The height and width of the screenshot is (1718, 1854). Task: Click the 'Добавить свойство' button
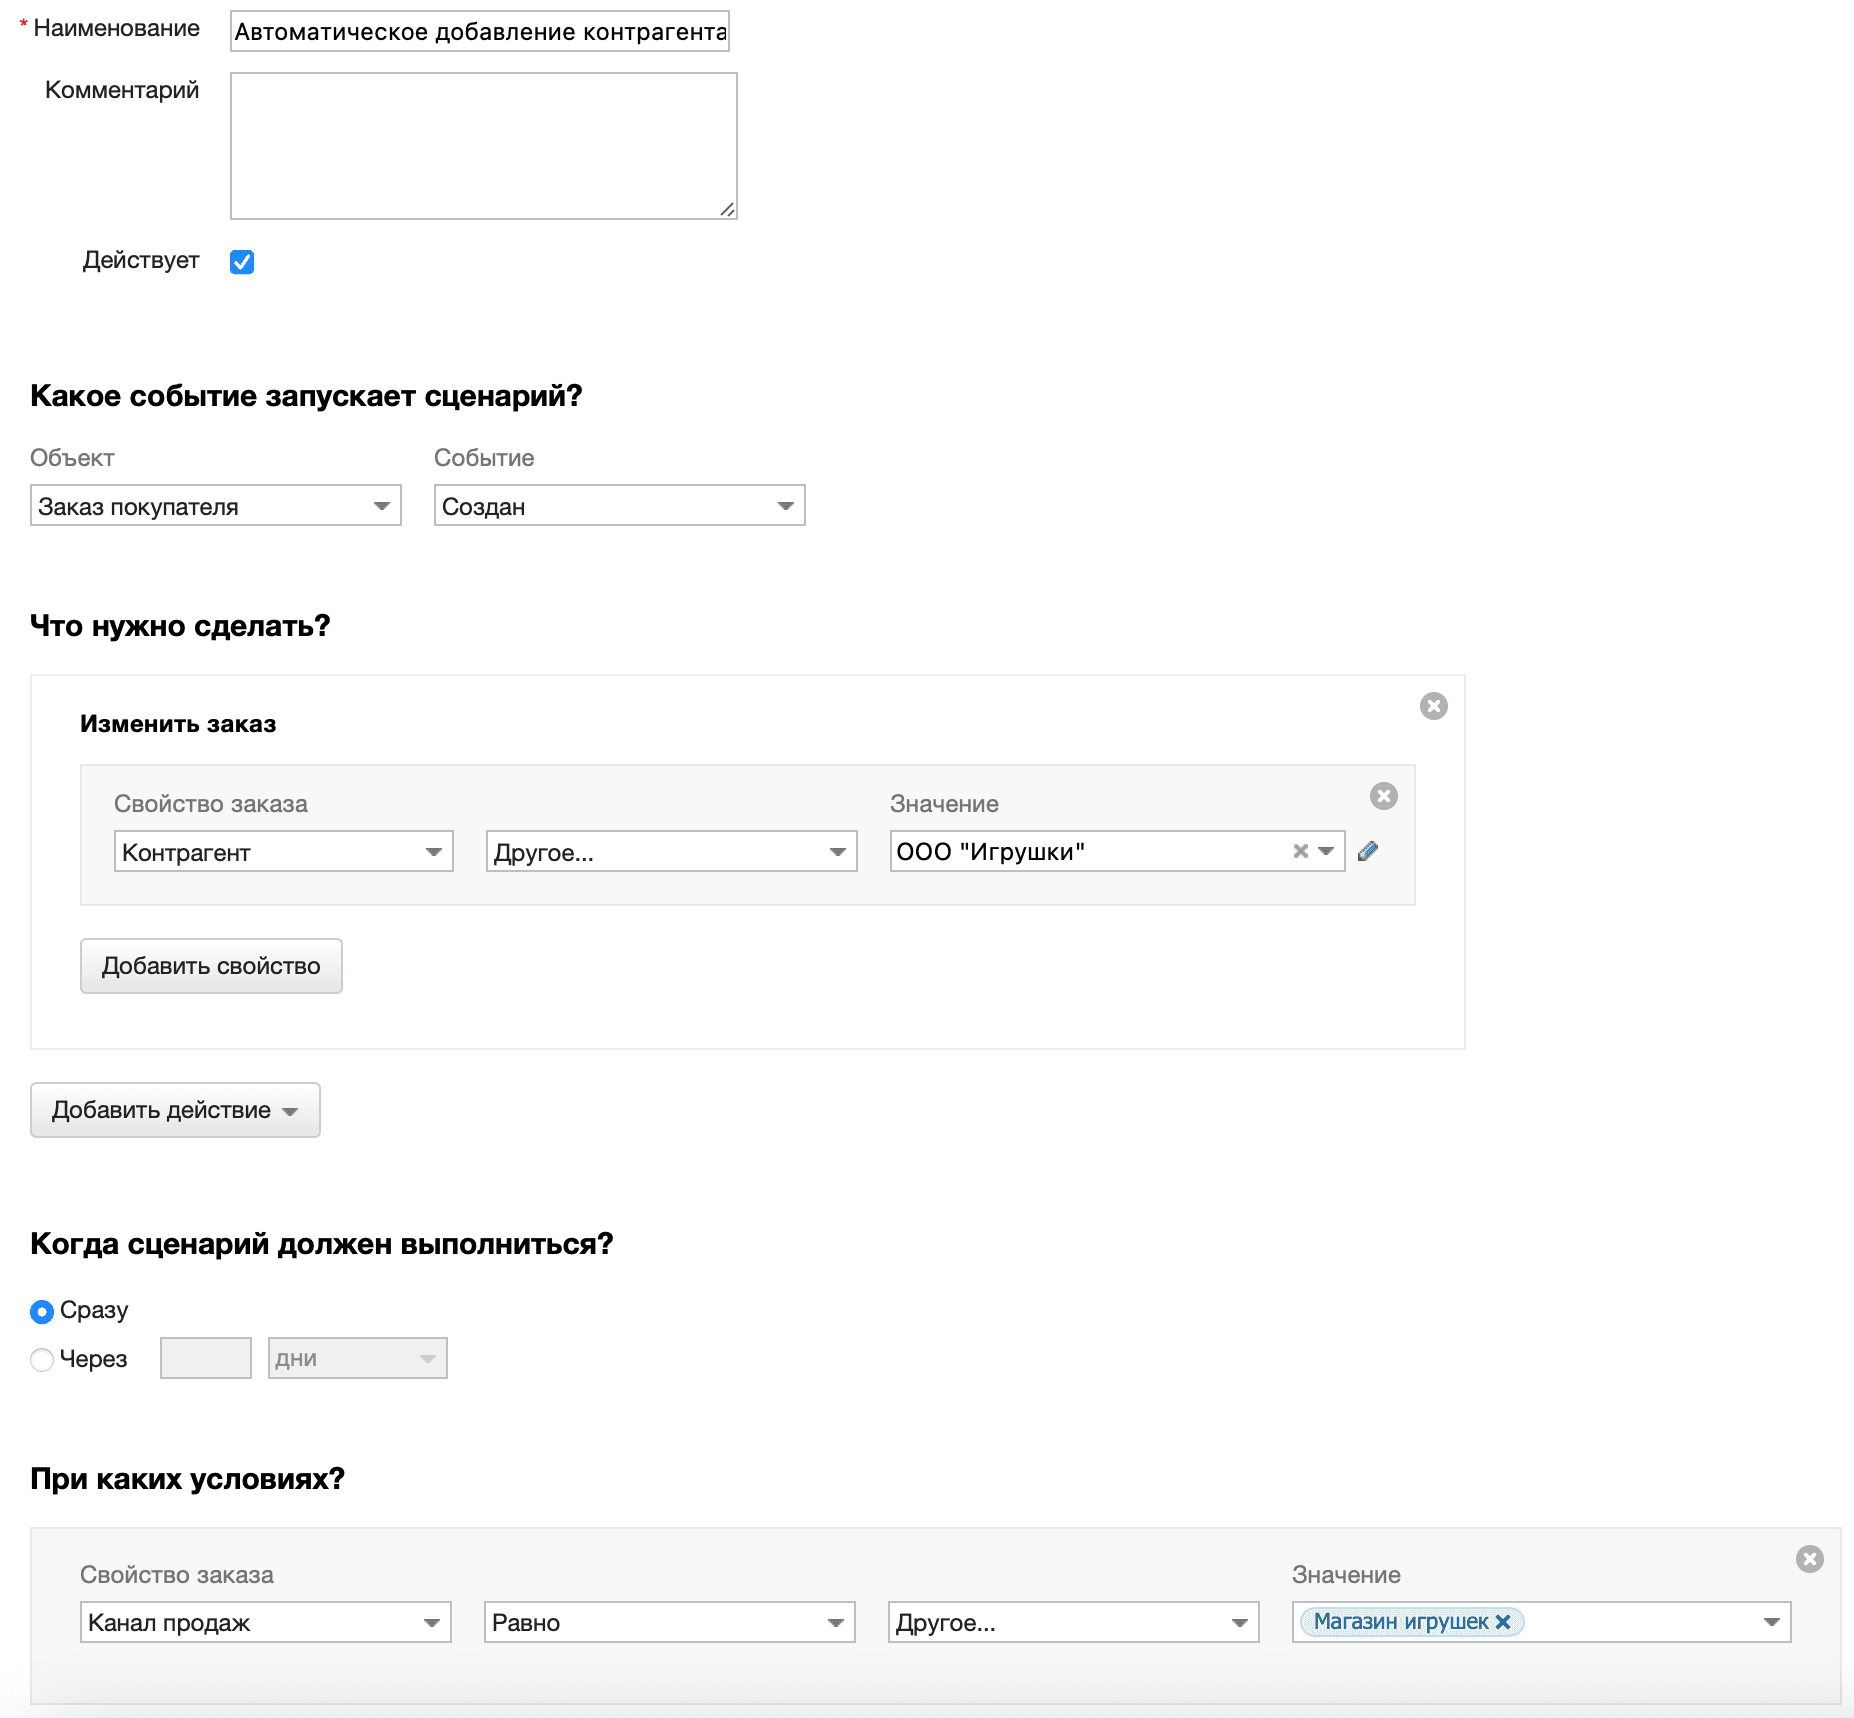point(211,966)
